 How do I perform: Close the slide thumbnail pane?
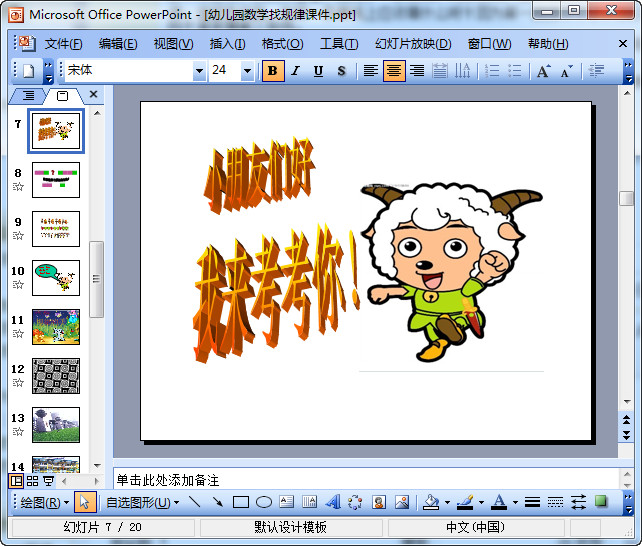(x=93, y=95)
